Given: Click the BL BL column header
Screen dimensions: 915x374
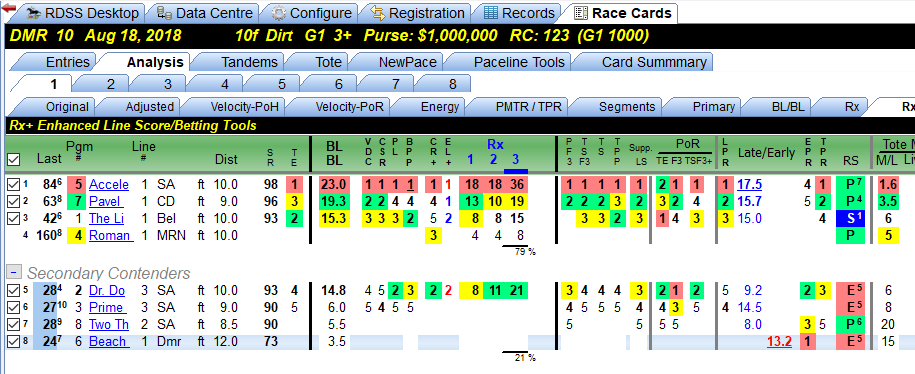Looking at the screenshot, I should (334, 154).
